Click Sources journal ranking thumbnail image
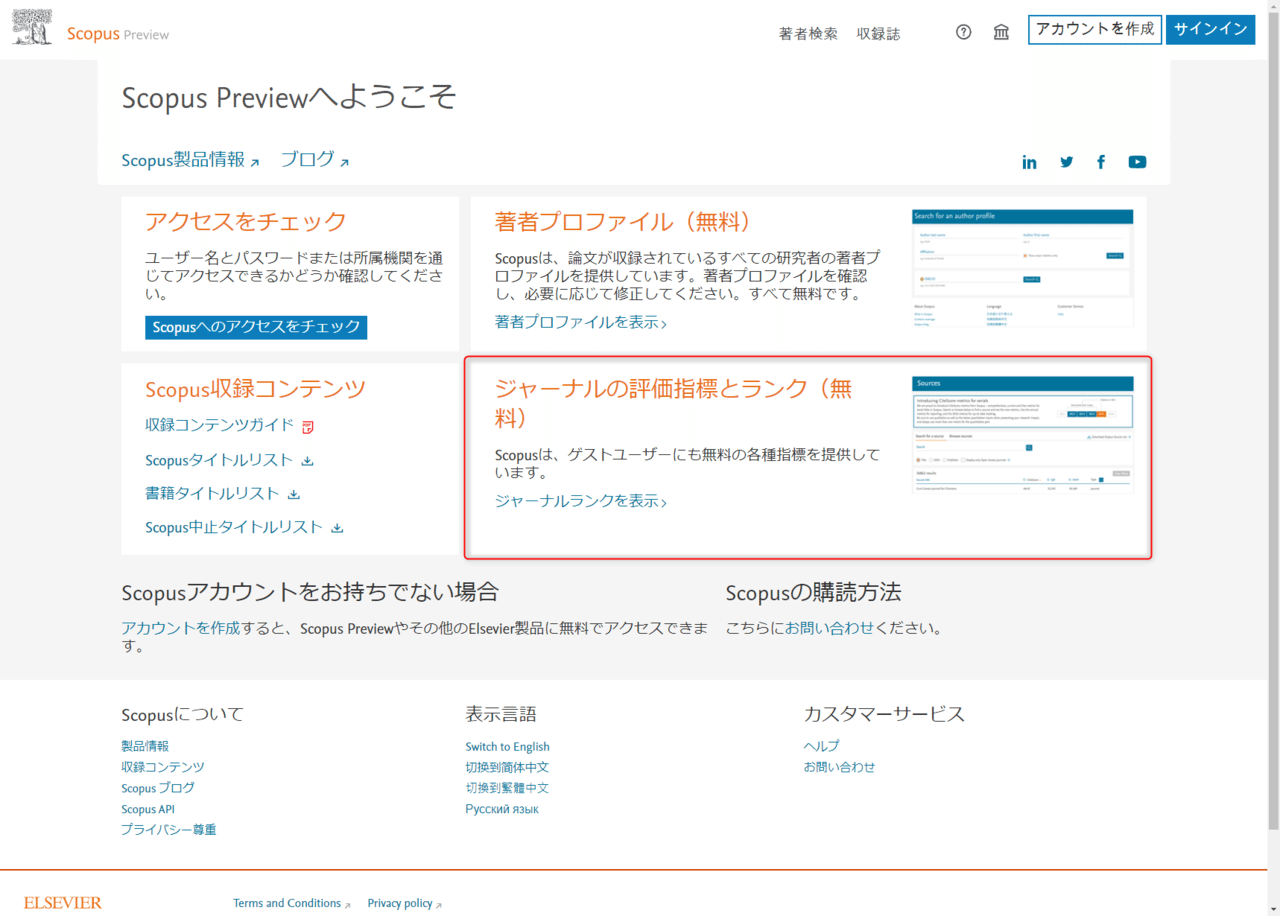This screenshot has width=1280, height=916. click(x=1023, y=435)
